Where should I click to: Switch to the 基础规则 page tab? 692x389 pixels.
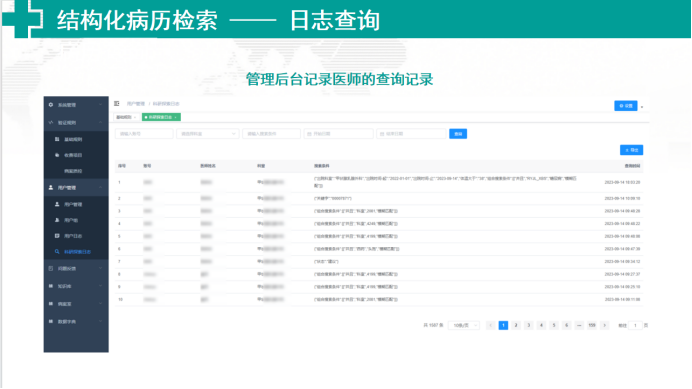point(126,117)
